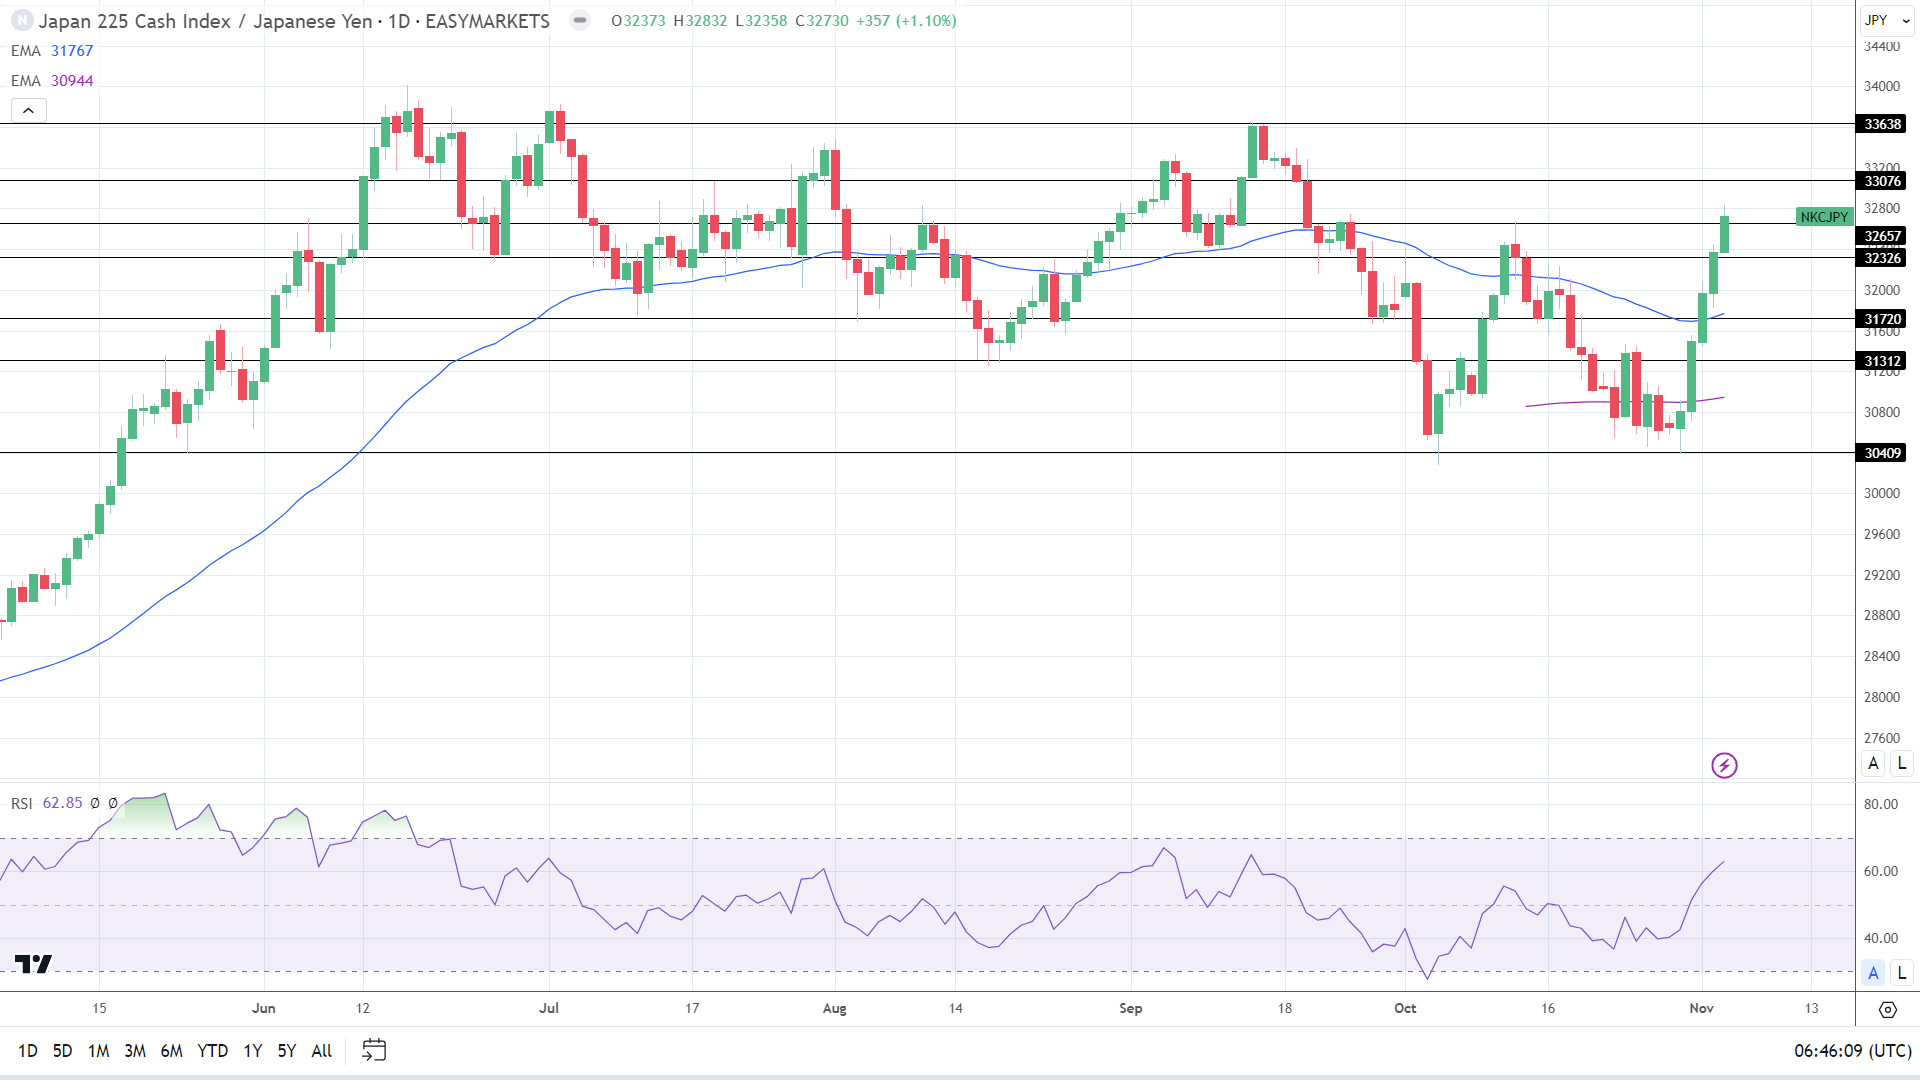Select the EMA 31767 indicator legend
This screenshot has width=1920, height=1080.
pyautogui.click(x=52, y=51)
